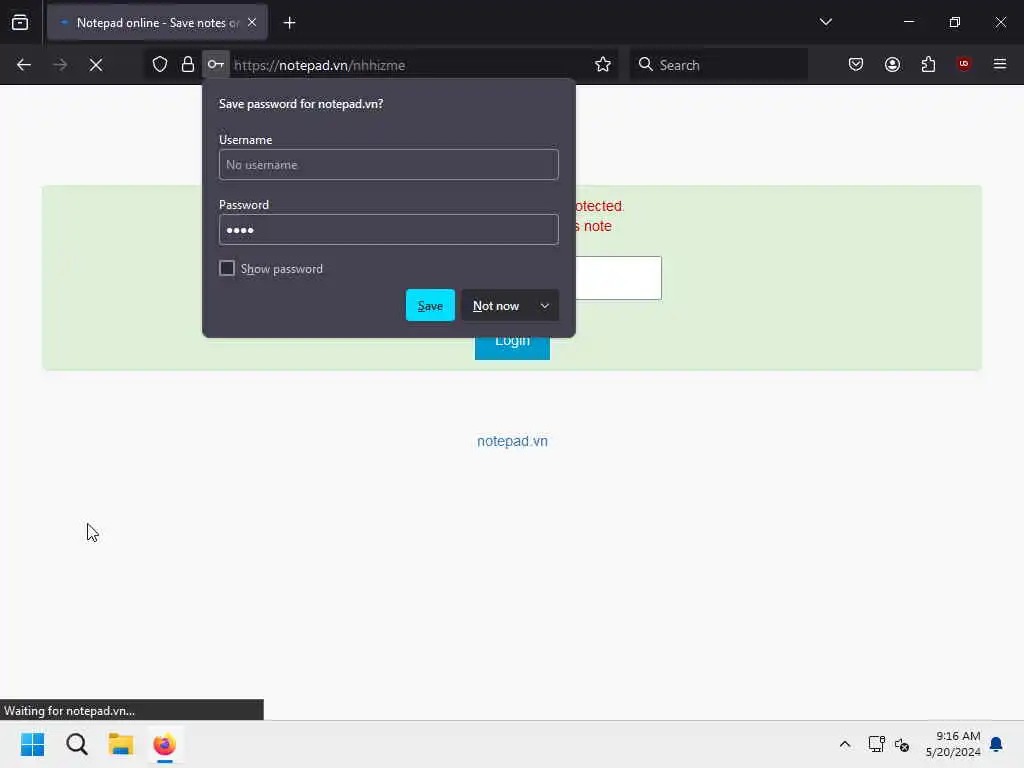
Task: Click the forward navigation arrow
Action: pyautogui.click(x=60, y=65)
